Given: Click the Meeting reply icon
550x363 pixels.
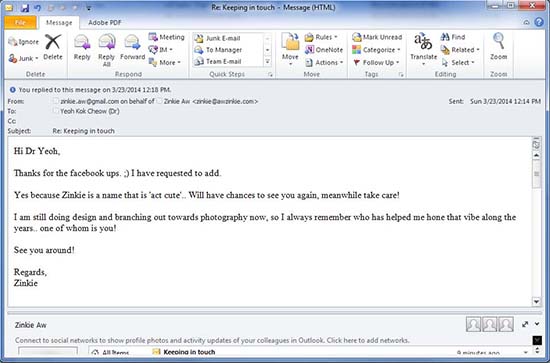Looking at the screenshot, I should [x=166, y=37].
